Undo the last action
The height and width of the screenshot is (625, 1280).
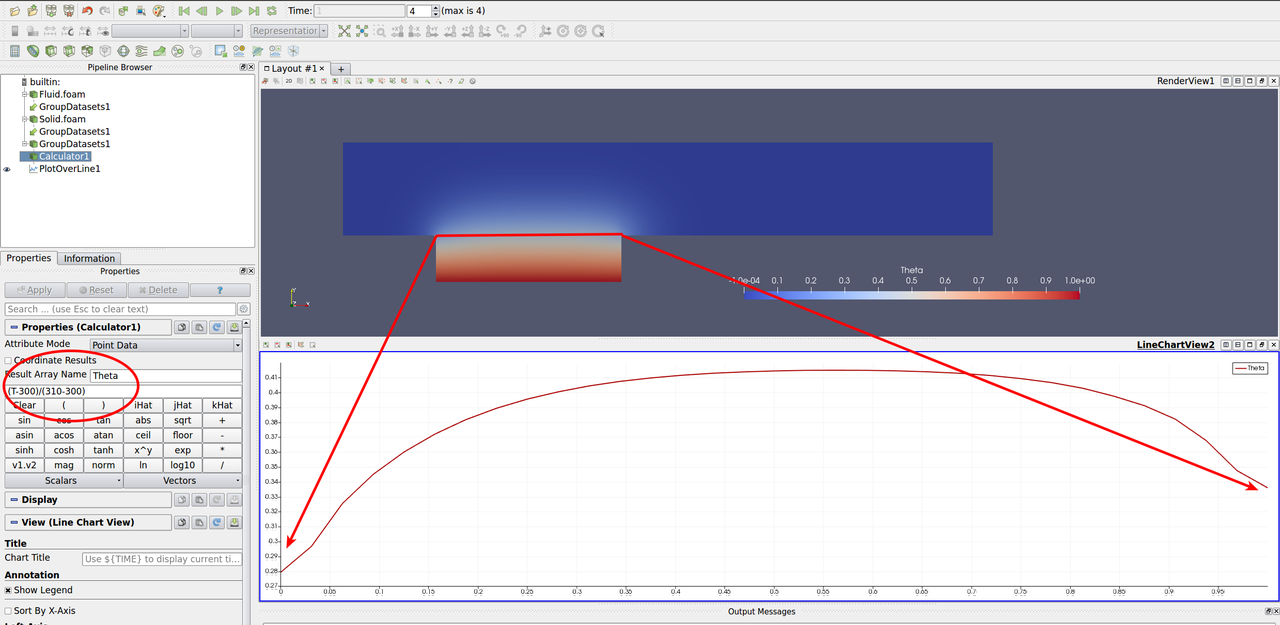click(87, 10)
